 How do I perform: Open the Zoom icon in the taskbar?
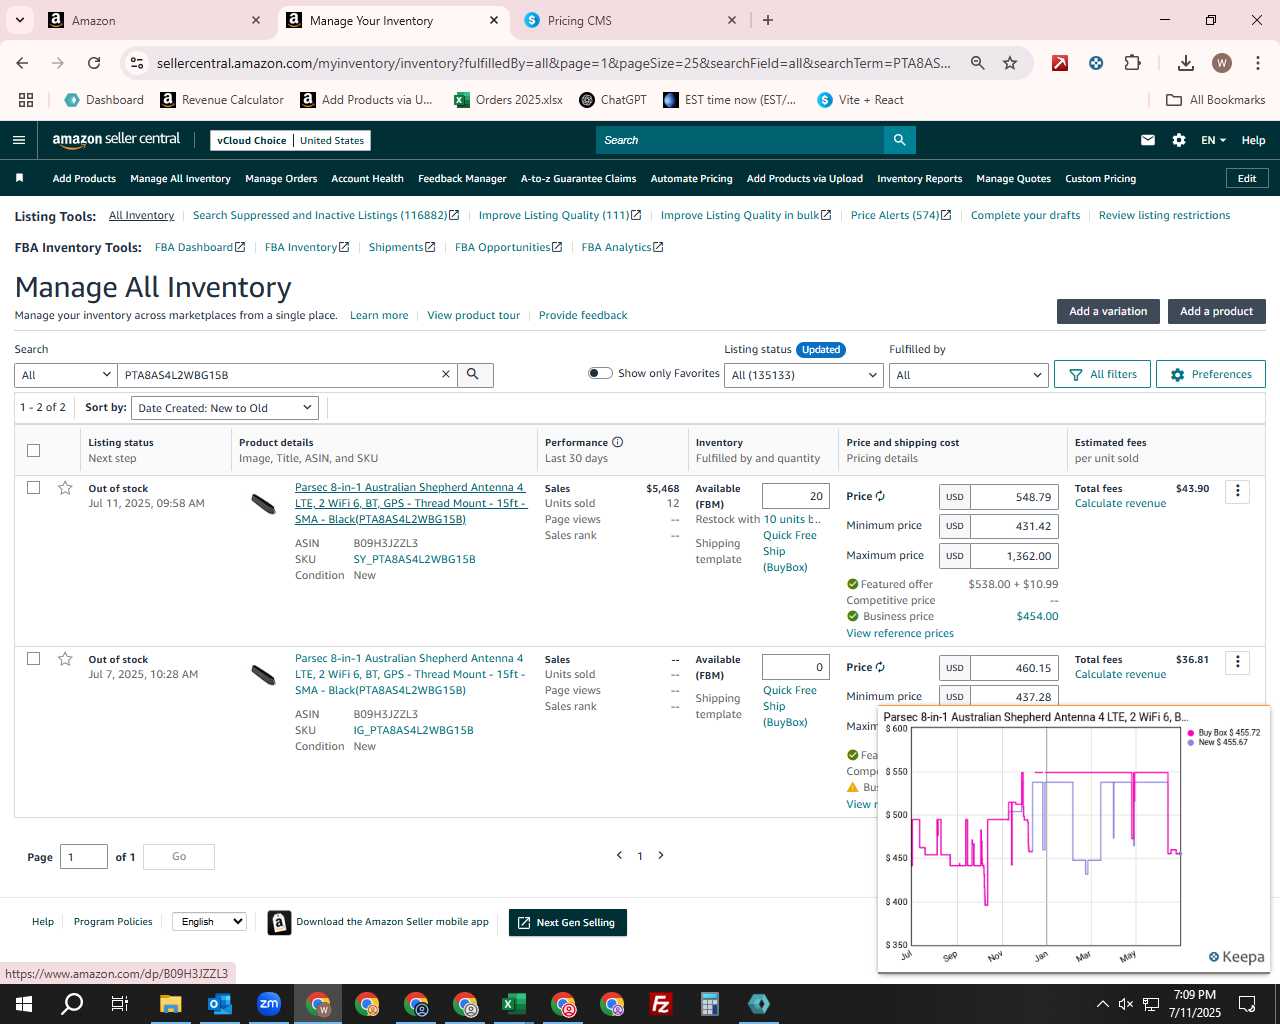click(269, 1004)
